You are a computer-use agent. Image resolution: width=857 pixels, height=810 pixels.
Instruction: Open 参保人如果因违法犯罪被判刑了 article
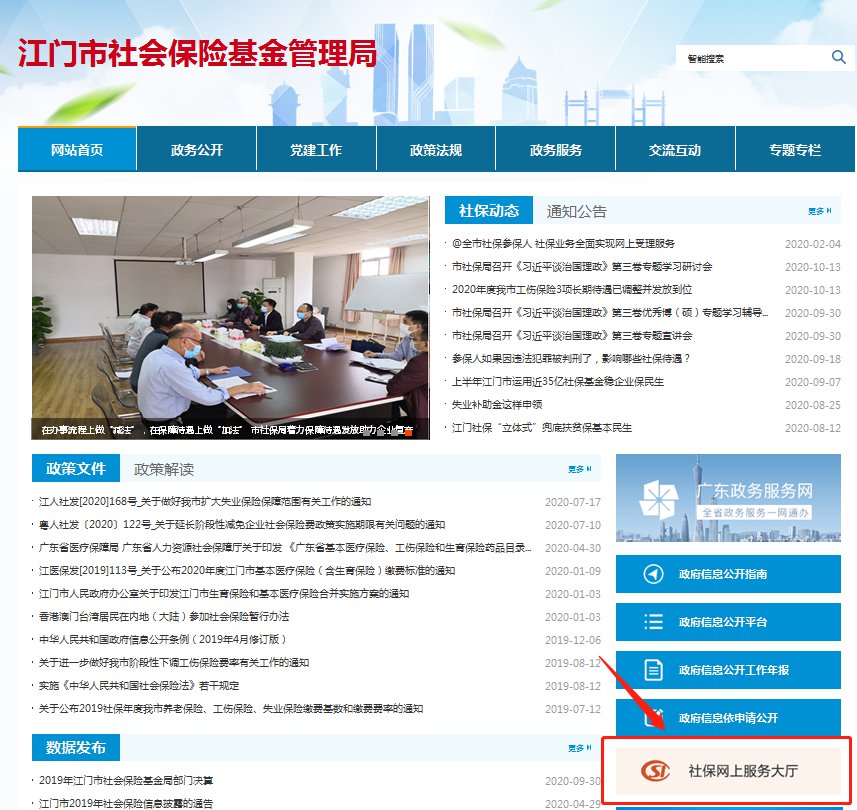pos(571,358)
